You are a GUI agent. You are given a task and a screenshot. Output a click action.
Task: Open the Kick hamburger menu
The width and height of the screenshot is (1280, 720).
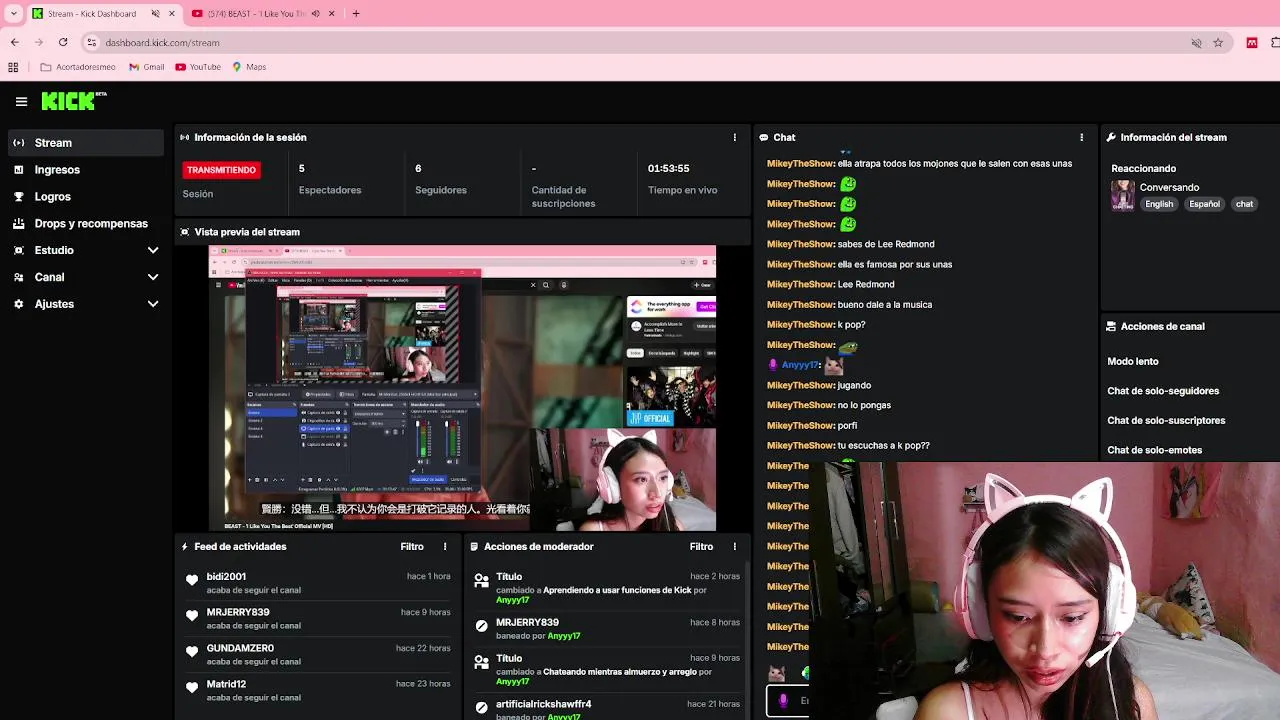pos(21,101)
